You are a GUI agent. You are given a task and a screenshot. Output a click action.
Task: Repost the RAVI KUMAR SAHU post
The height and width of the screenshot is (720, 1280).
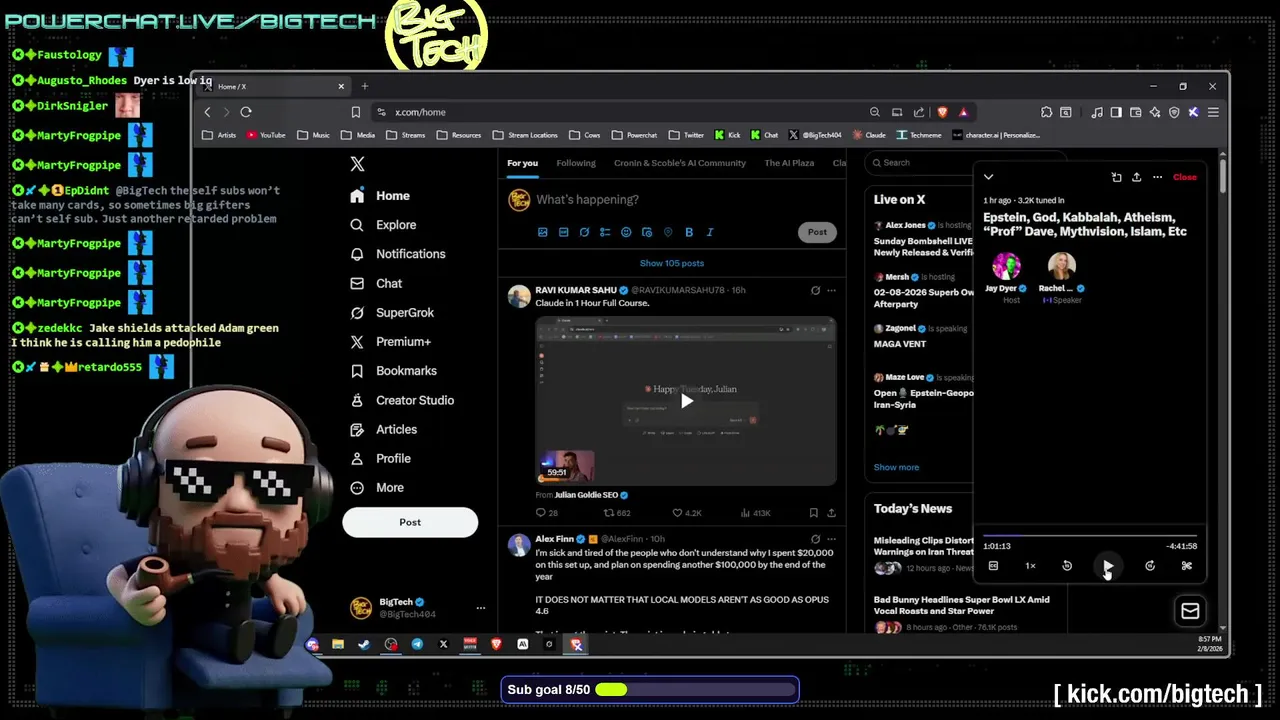click(617, 513)
